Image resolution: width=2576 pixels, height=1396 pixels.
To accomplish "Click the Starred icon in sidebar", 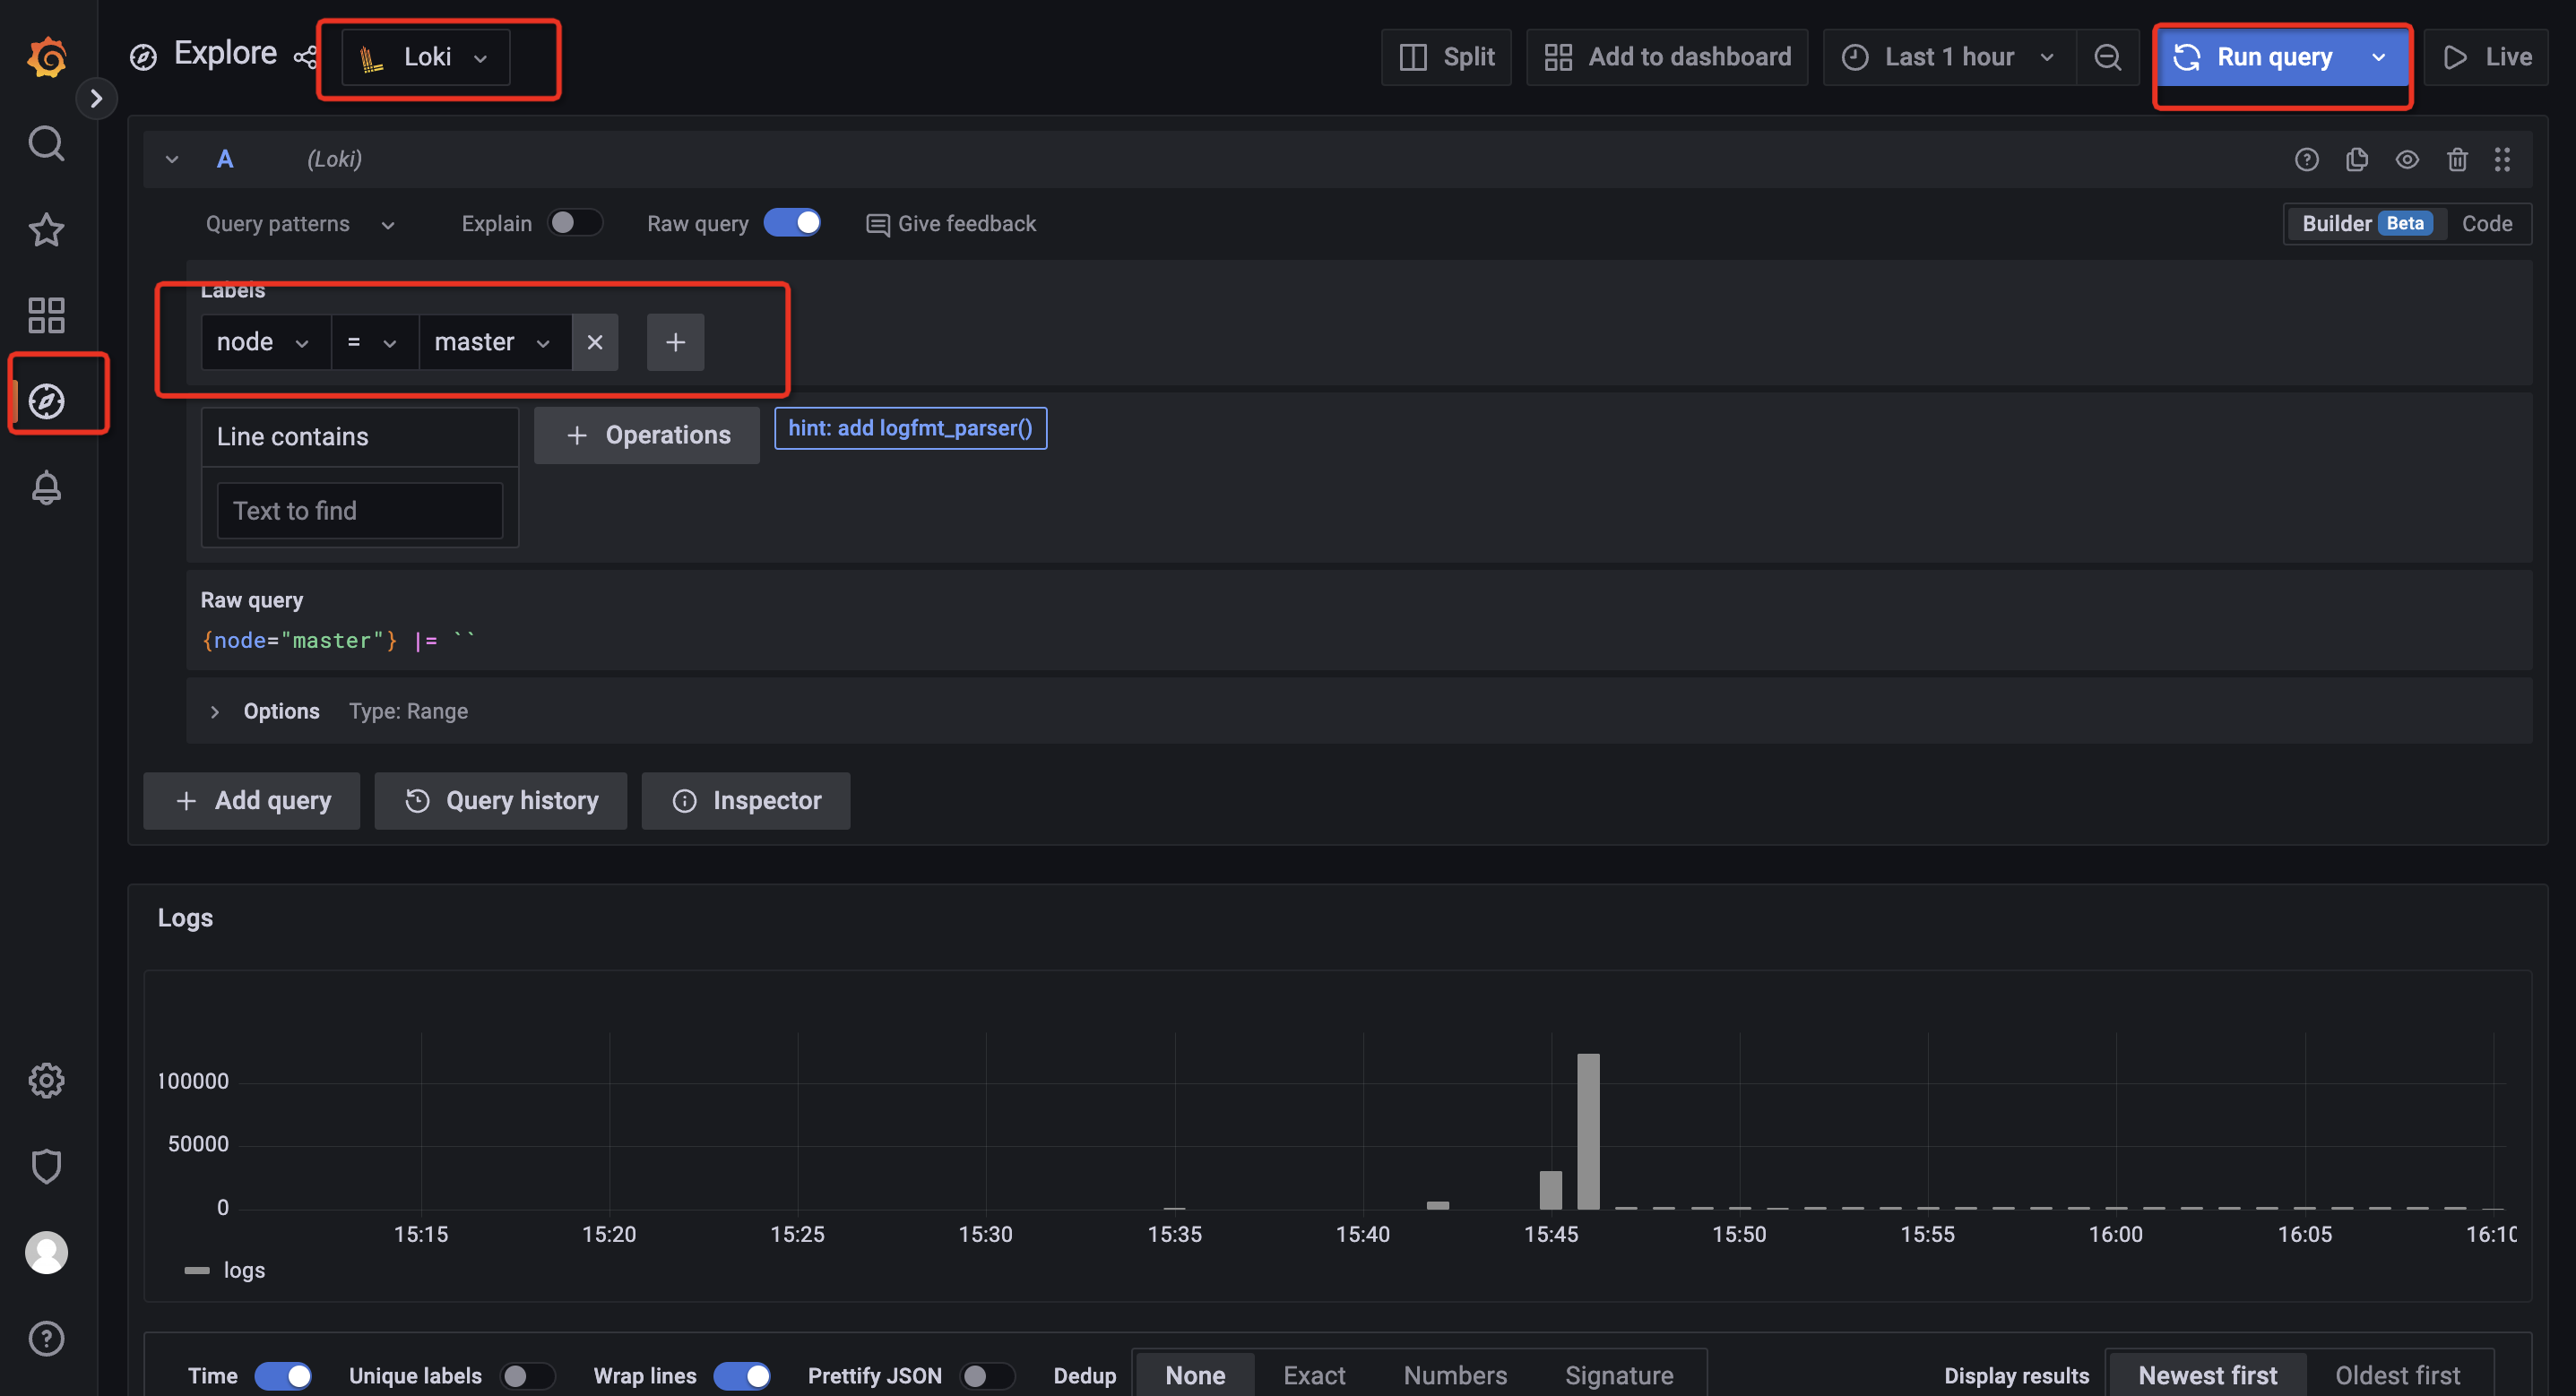I will (x=46, y=230).
